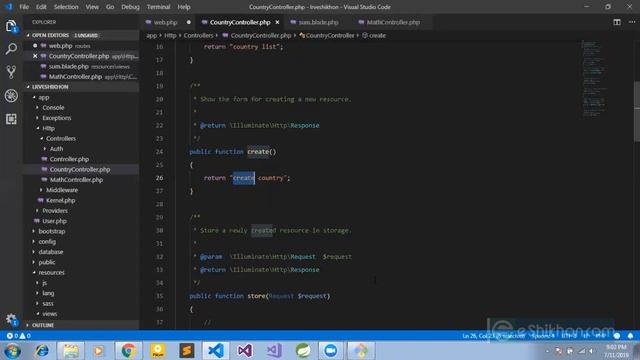640x360 pixels.
Task: Click the code minimap
Action: (x=594, y=80)
